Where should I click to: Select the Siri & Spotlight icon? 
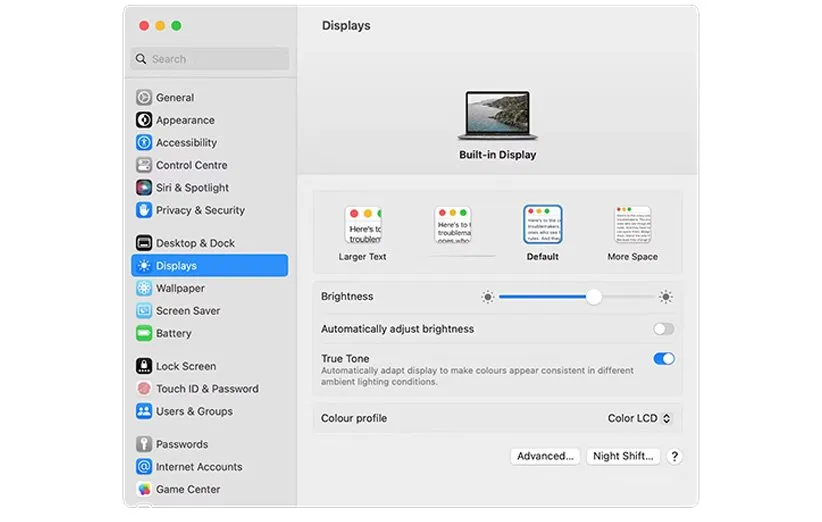point(144,188)
